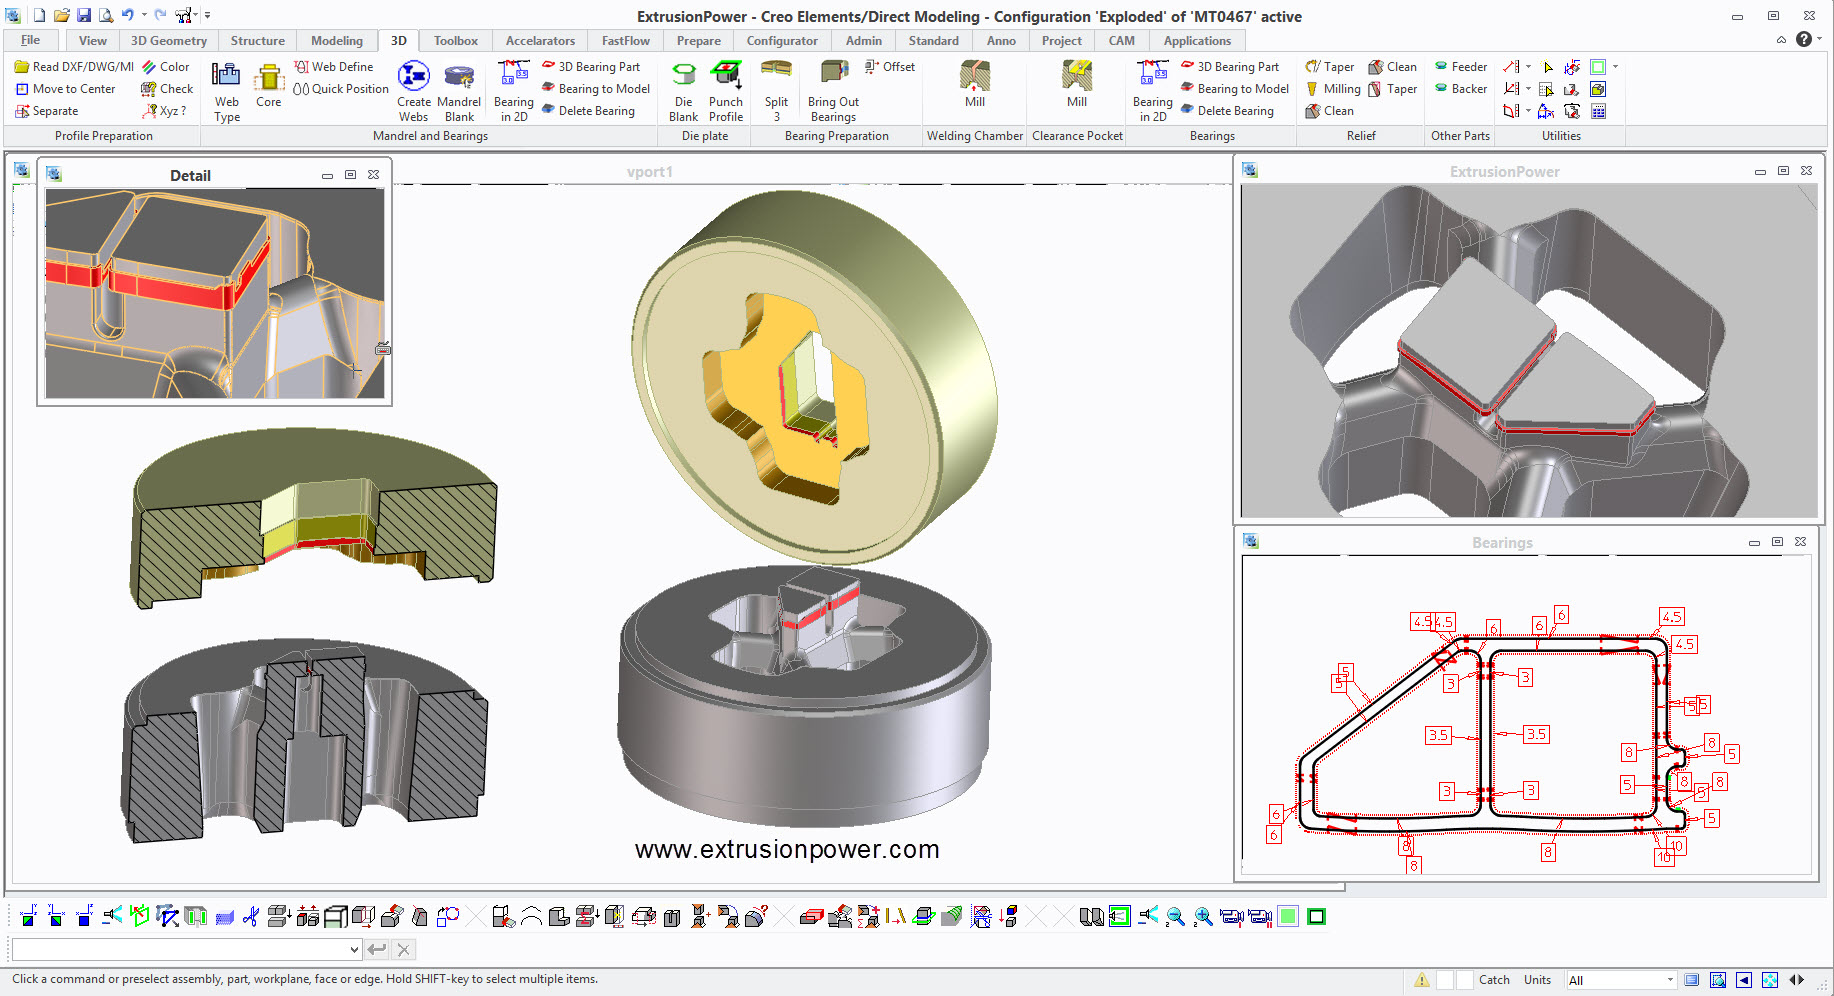Select the Core tool in ribbon
Image resolution: width=1834 pixels, height=996 pixels.
(269, 84)
